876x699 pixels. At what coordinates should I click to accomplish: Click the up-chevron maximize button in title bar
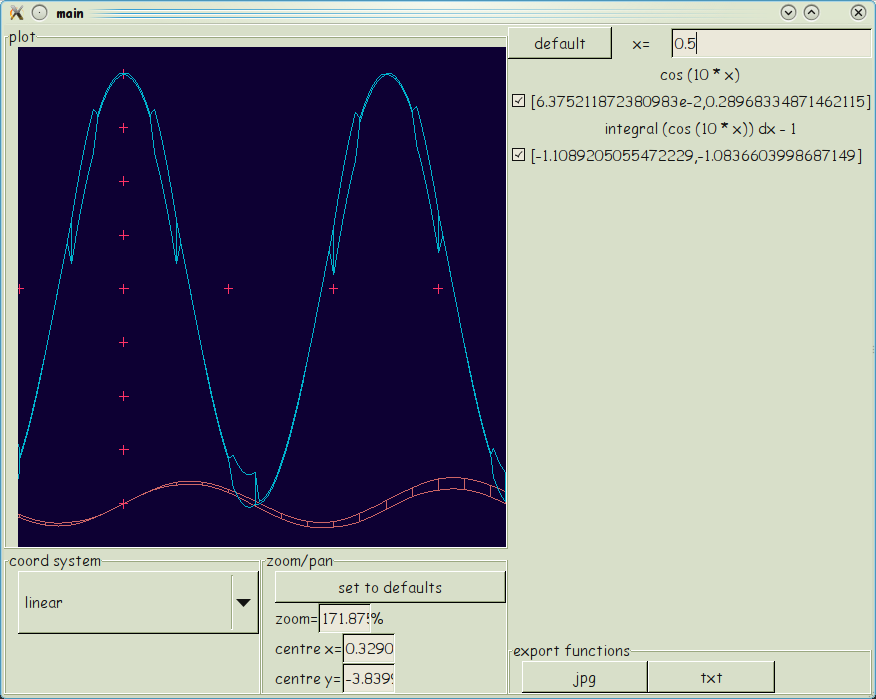pyautogui.click(x=811, y=13)
